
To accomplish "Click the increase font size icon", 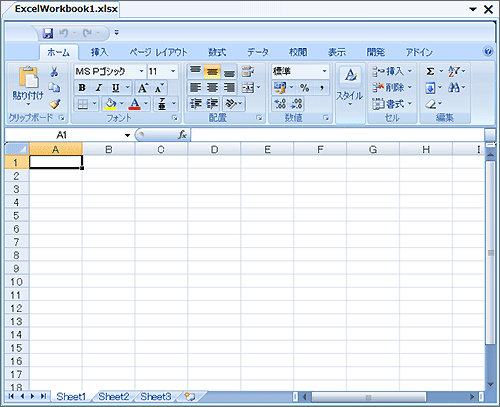I will 143,88.
